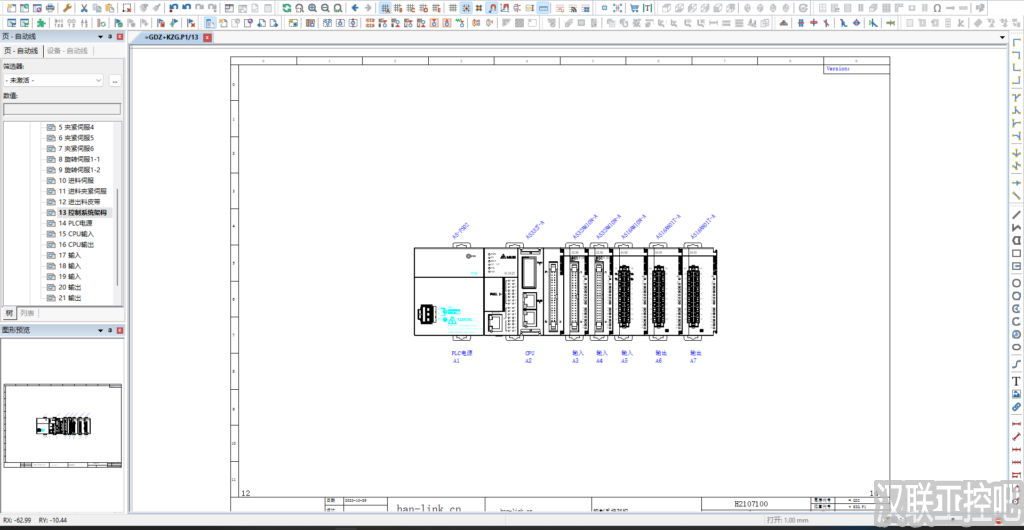The width and height of the screenshot is (1024, 530).
Task: Toggle the snap to grid button
Action: [x=466, y=8]
